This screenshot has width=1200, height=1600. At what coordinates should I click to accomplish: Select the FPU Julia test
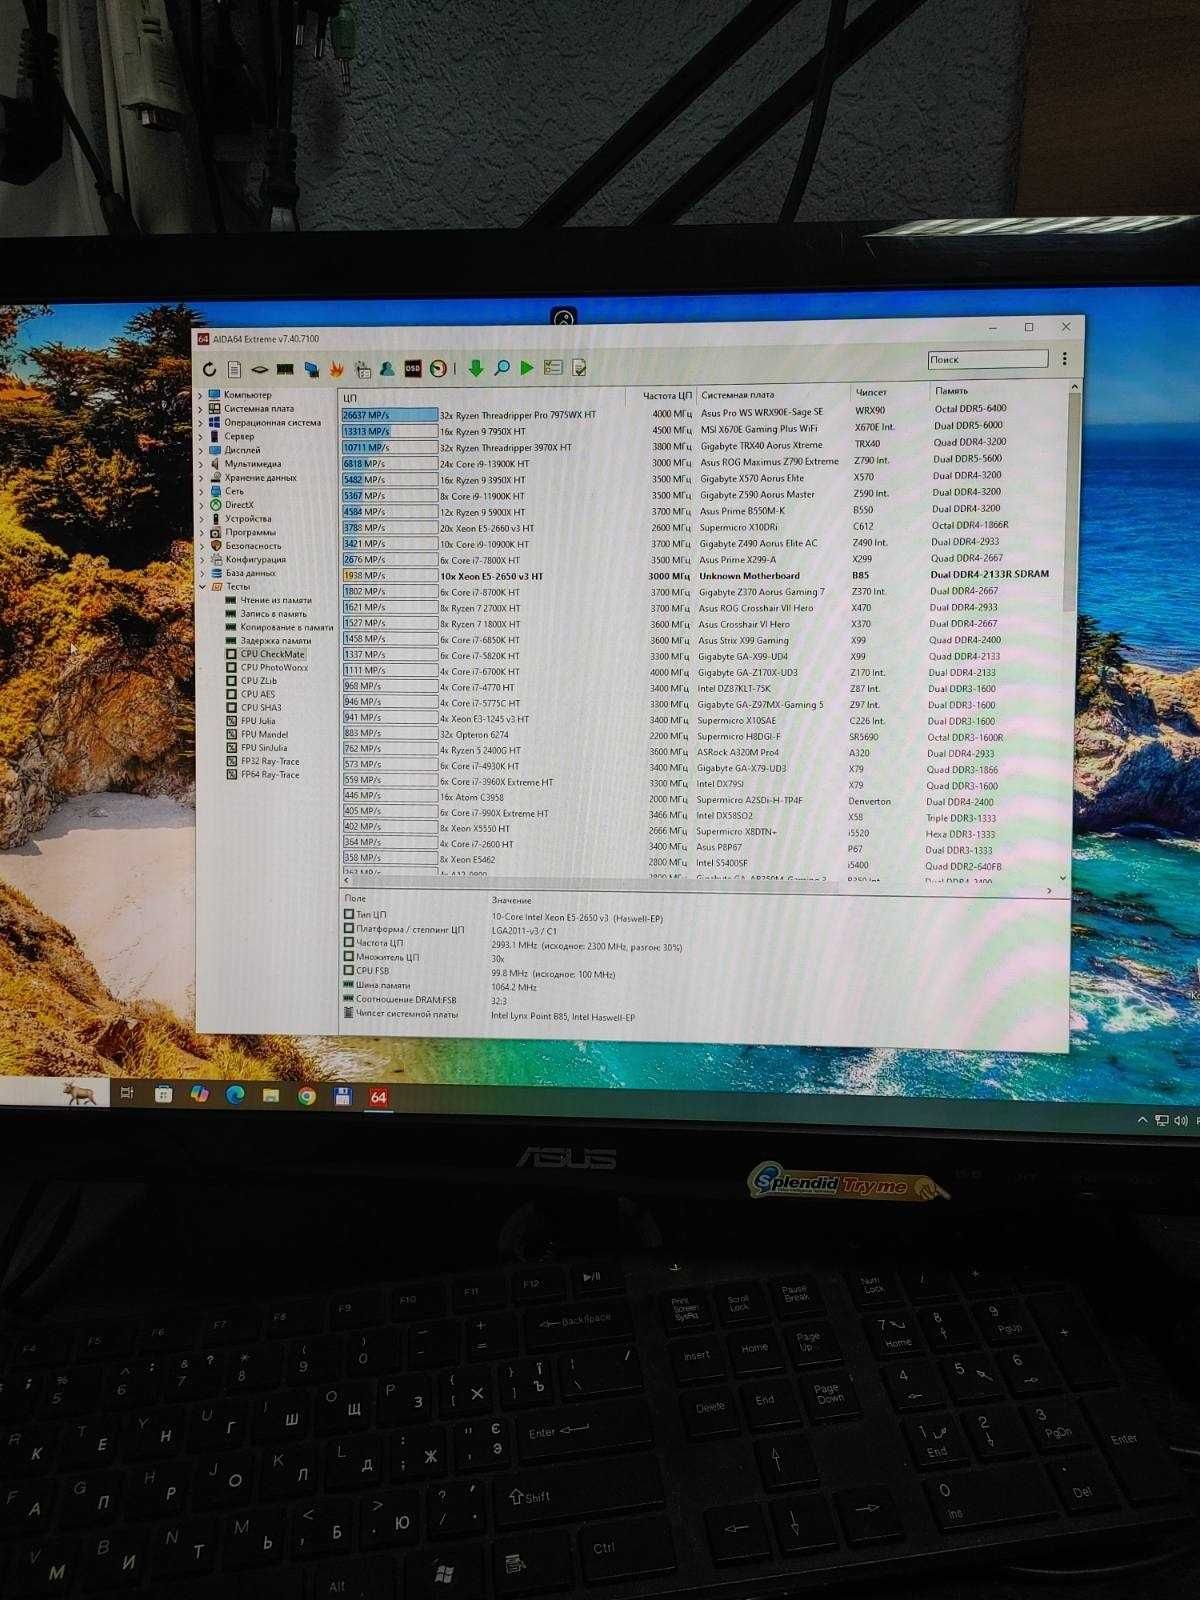click(x=258, y=721)
